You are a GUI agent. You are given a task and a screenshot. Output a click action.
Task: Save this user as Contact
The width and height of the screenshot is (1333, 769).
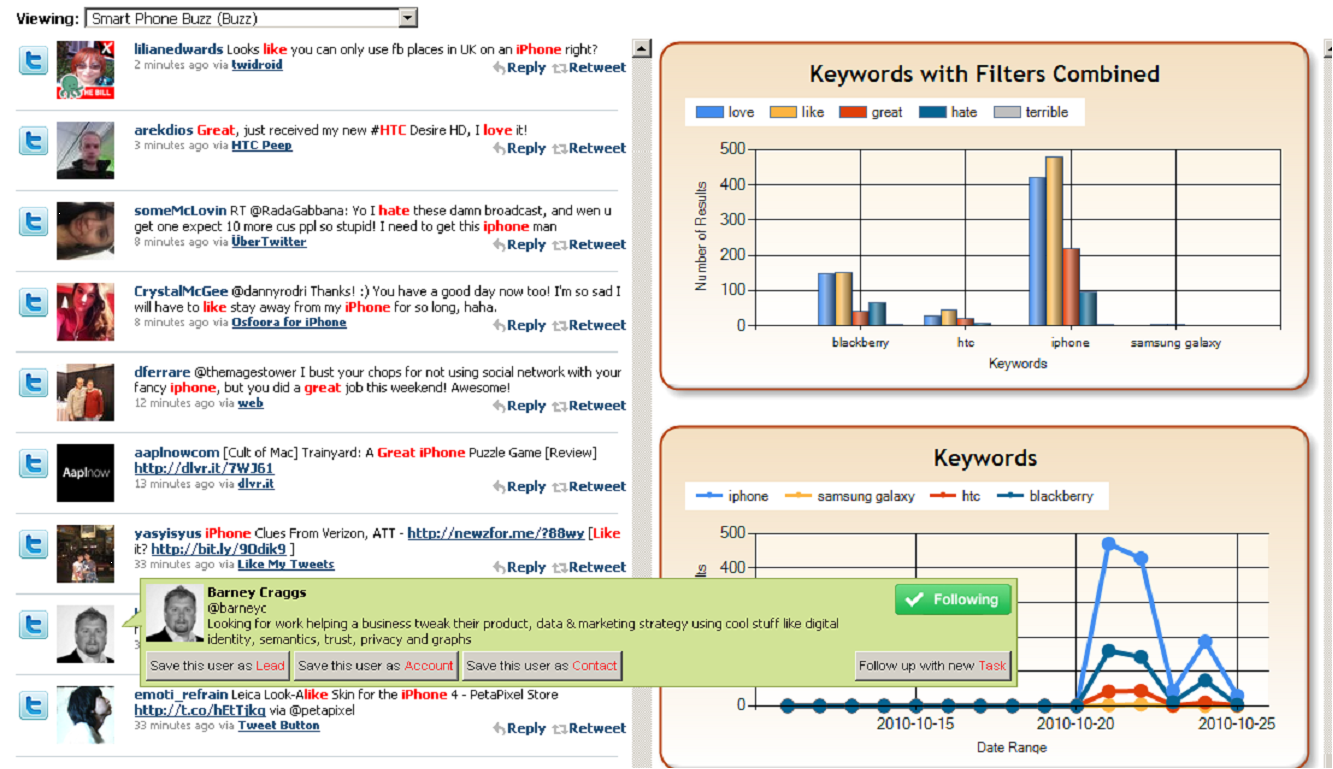pyautogui.click(x=542, y=665)
